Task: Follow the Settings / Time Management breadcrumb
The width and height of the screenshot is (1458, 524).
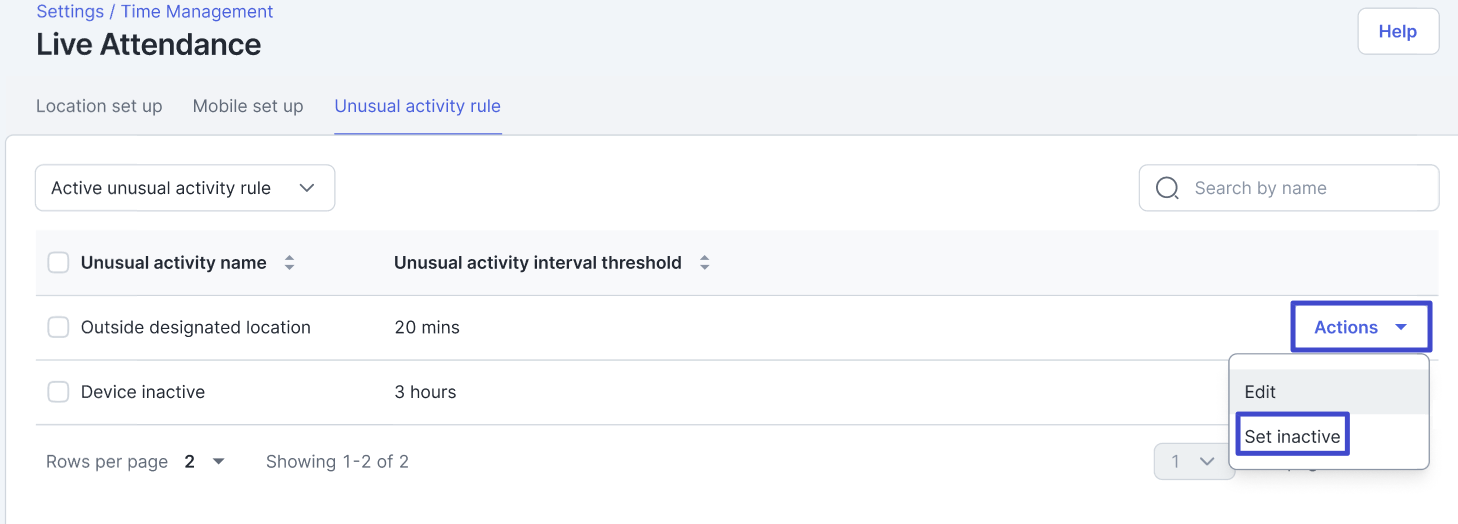Action: [x=155, y=12]
